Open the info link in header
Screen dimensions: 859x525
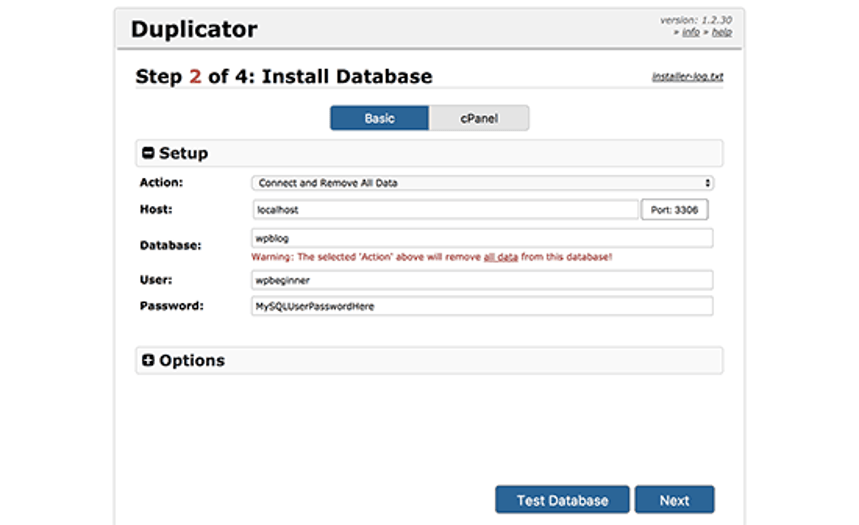pyautogui.click(x=691, y=32)
